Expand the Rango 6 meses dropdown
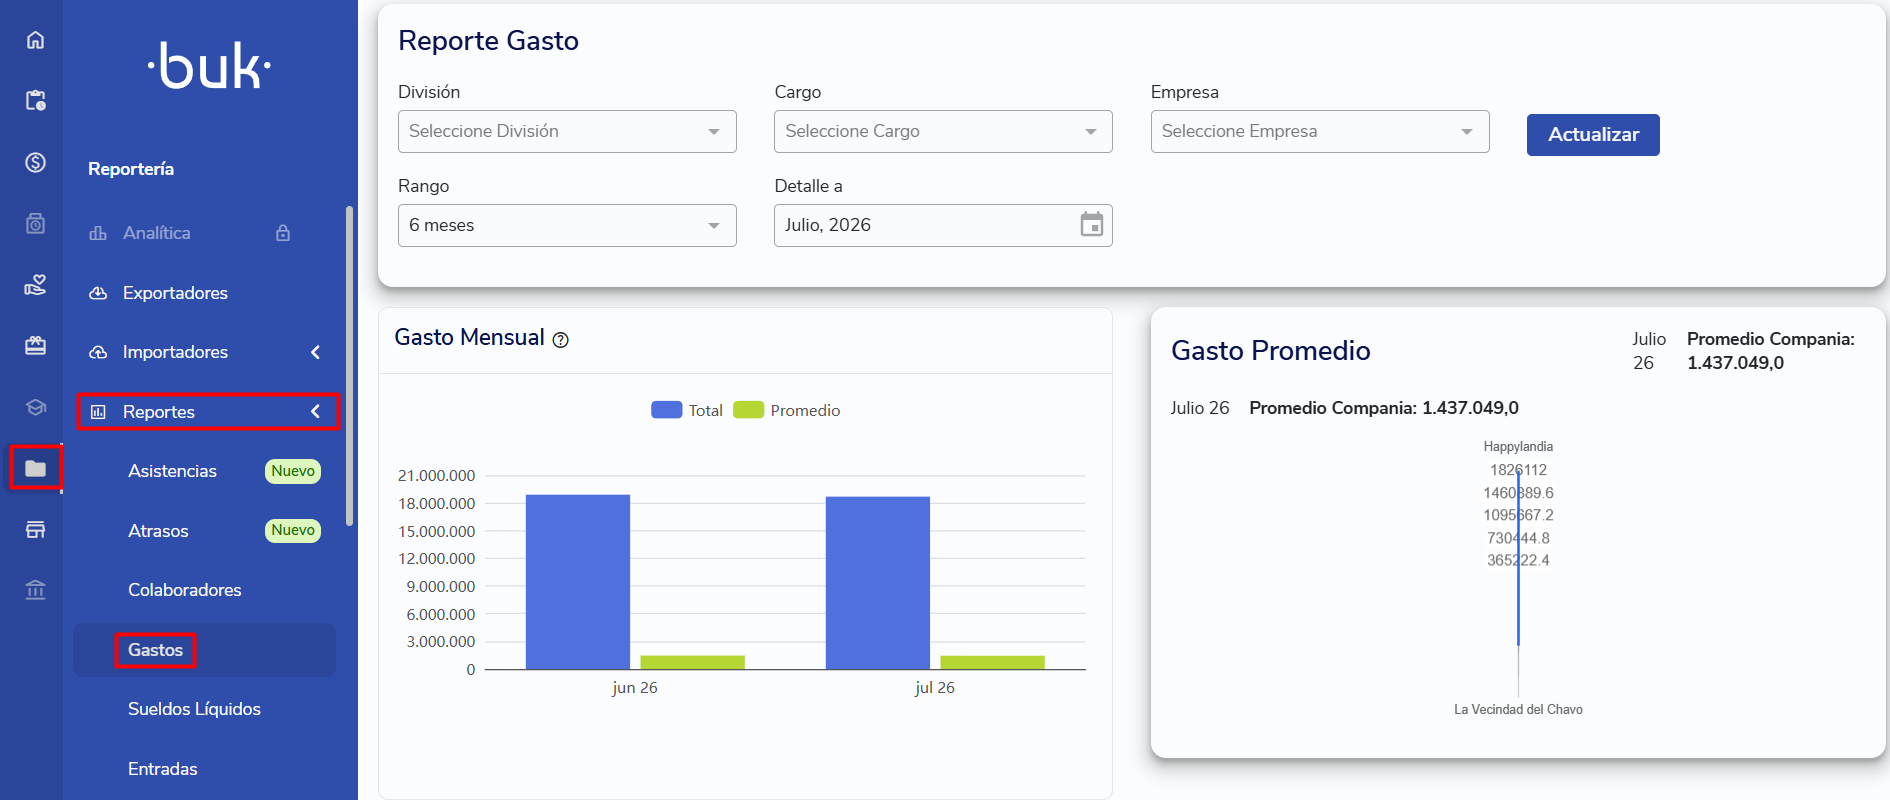 coord(567,225)
